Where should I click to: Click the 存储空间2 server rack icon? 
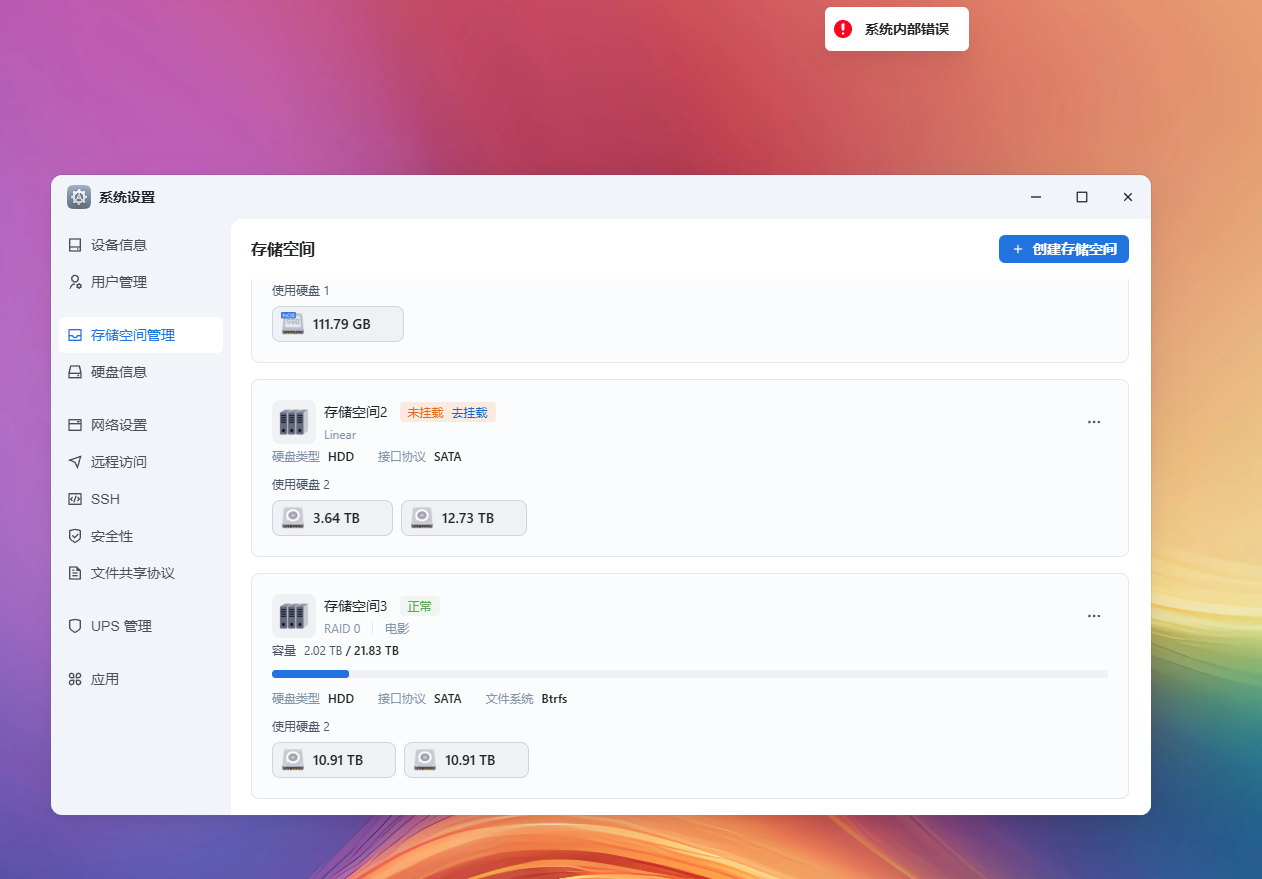294,422
